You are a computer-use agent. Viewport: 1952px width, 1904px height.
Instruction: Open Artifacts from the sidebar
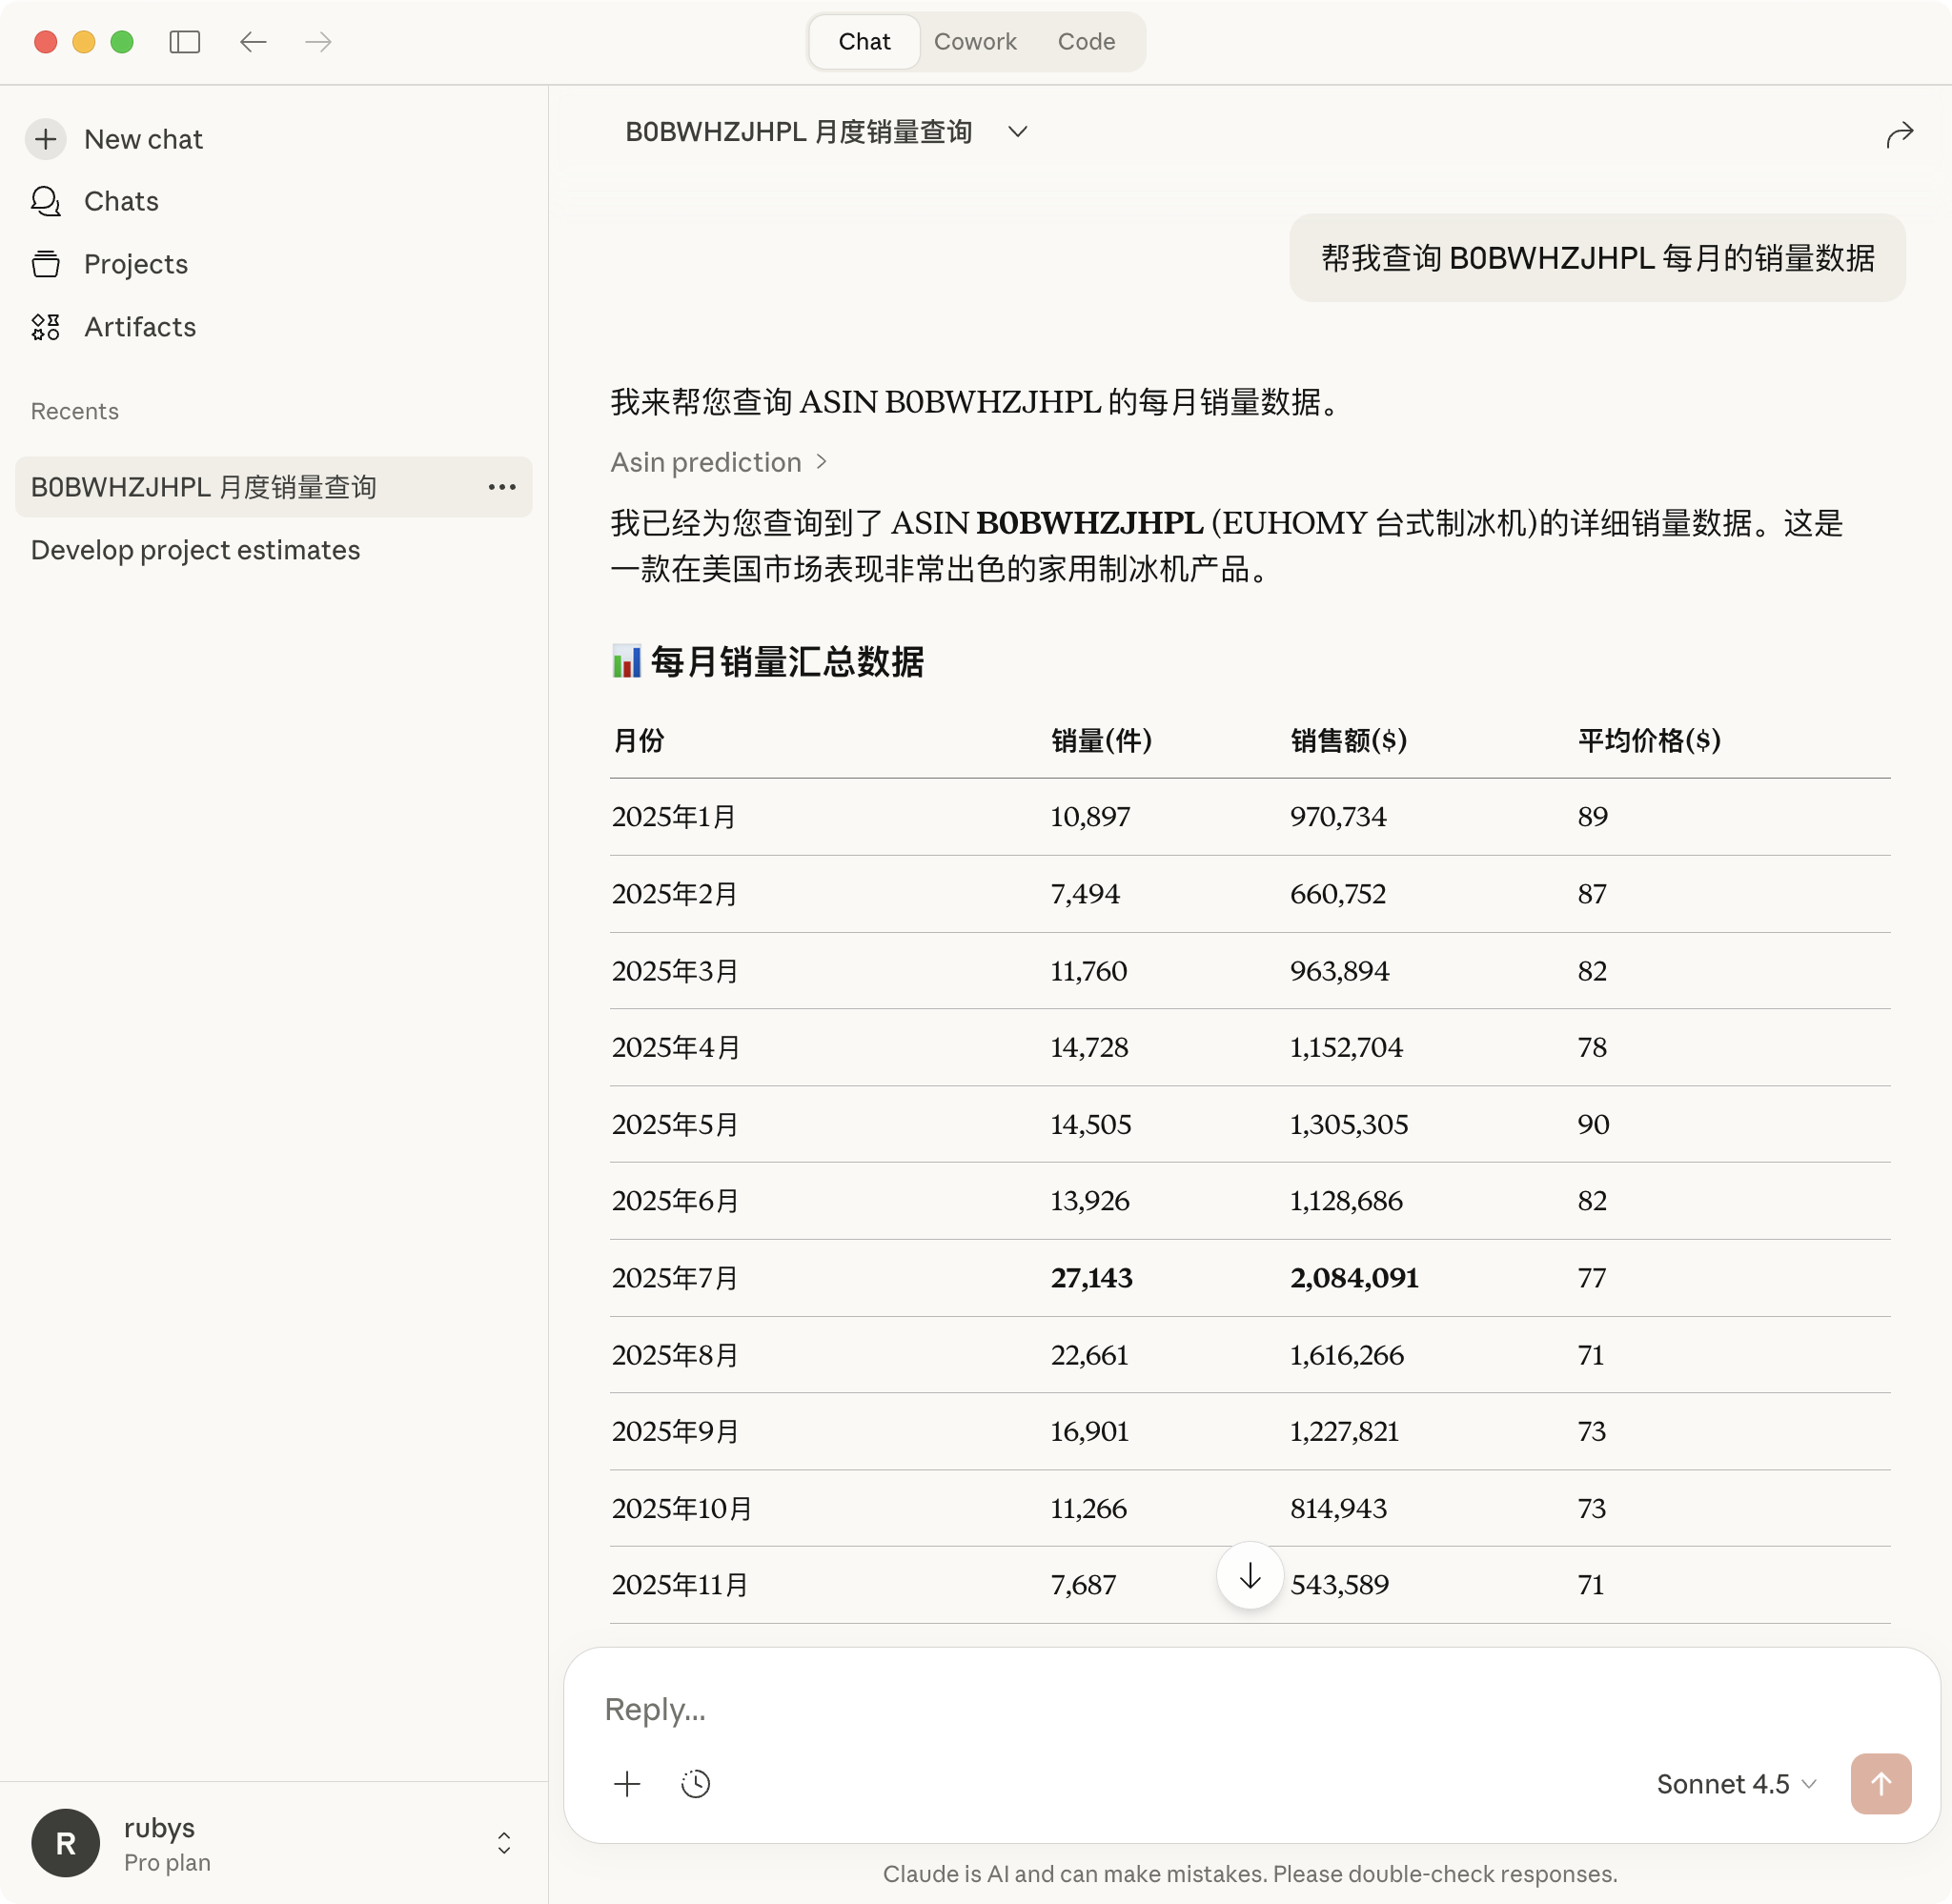(139, 327)
